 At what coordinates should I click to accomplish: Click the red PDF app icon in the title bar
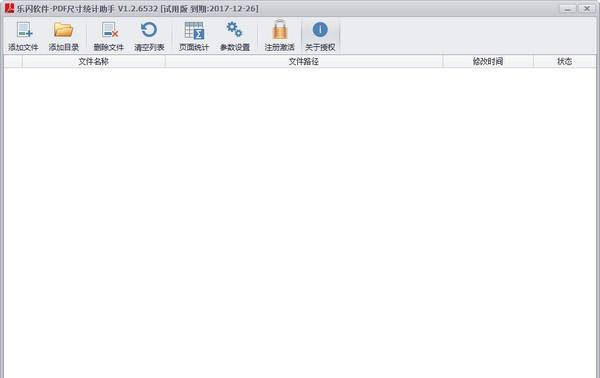click(x=9, y=8)
